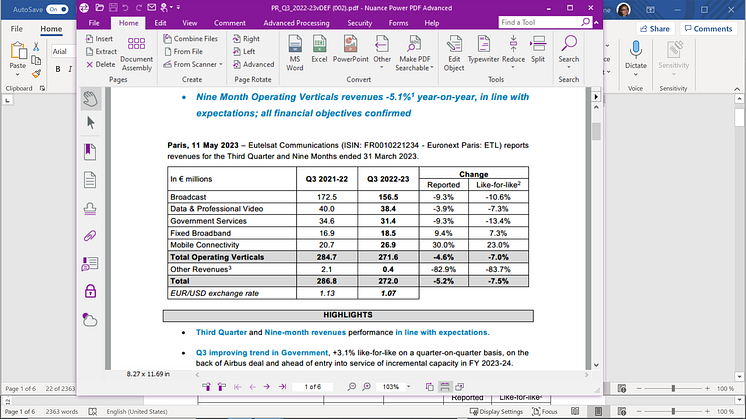Click the Cut scissors in Word
This screenshot has width=746, height=419.
pos(36,47)
